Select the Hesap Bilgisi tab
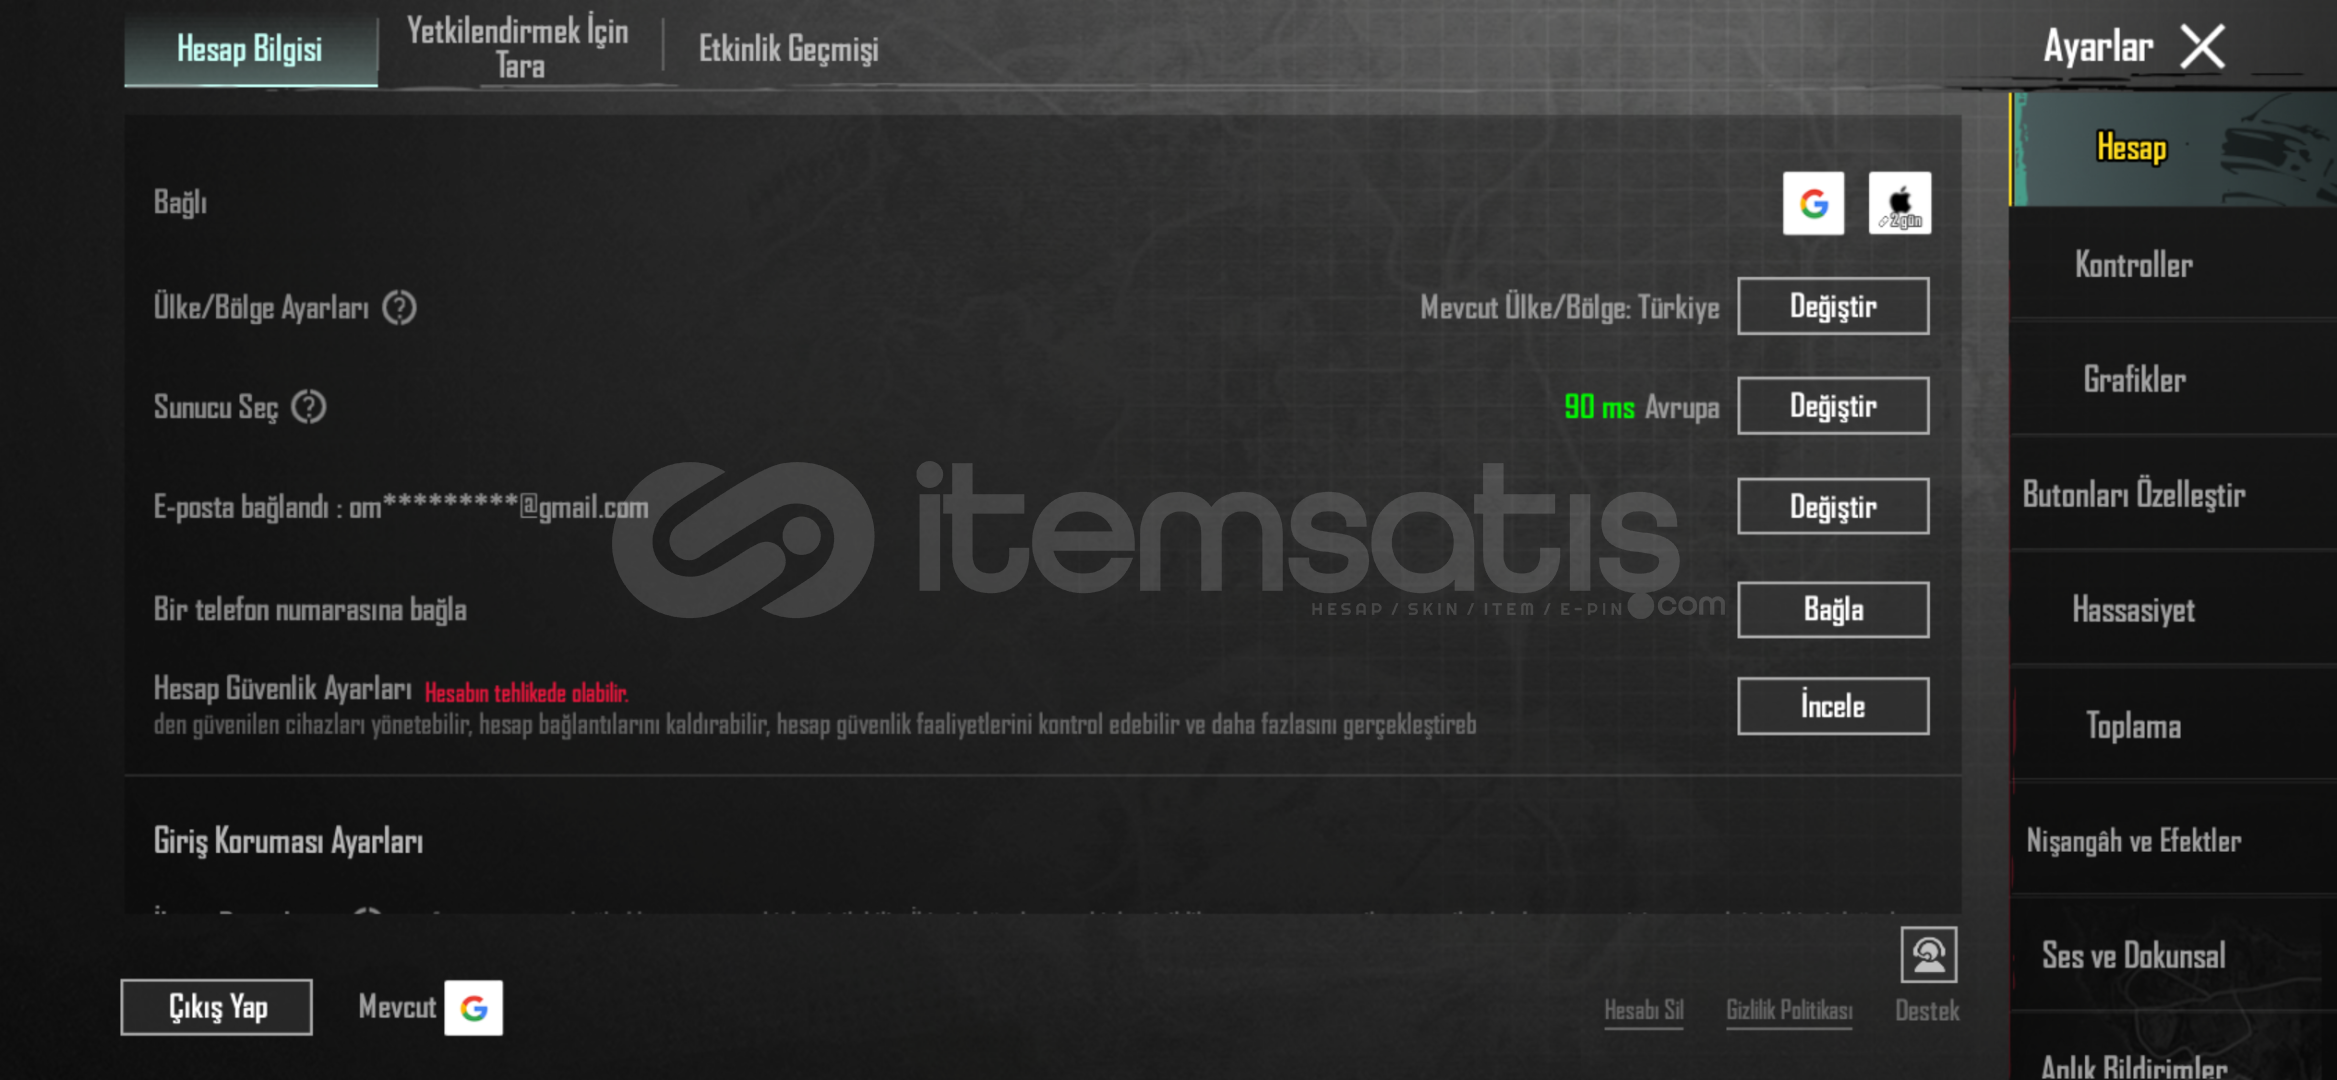This screenshot has height=1080, width=2337. (x=250, y=48)
